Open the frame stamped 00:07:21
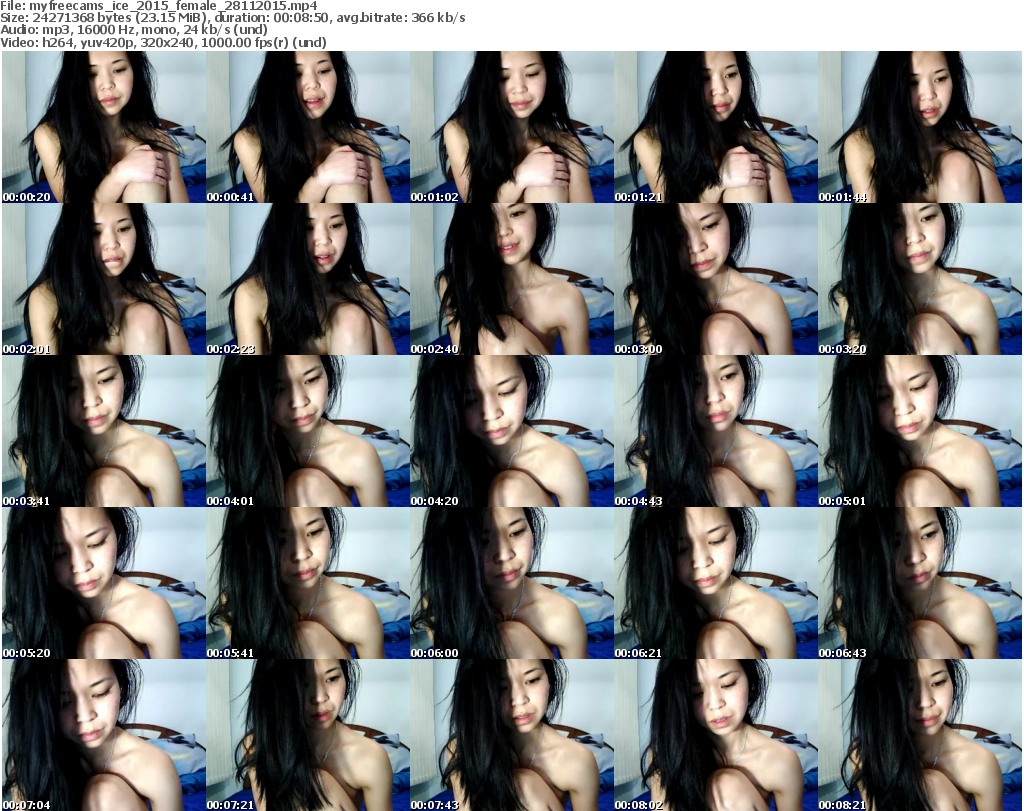1024x811 pixels. 308,735
